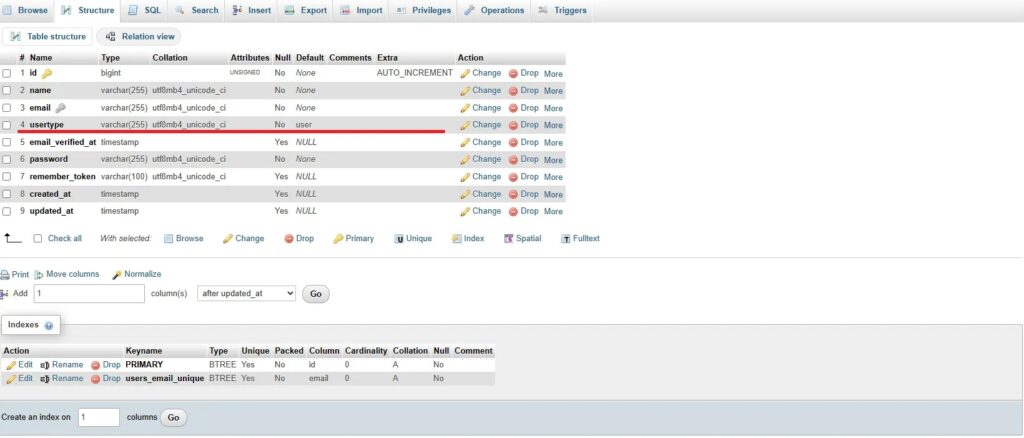Image resolution: width=1024 pixels, height=438 pixels.
Task: Enable the Check all checkbox
Action: pos(38,239)
